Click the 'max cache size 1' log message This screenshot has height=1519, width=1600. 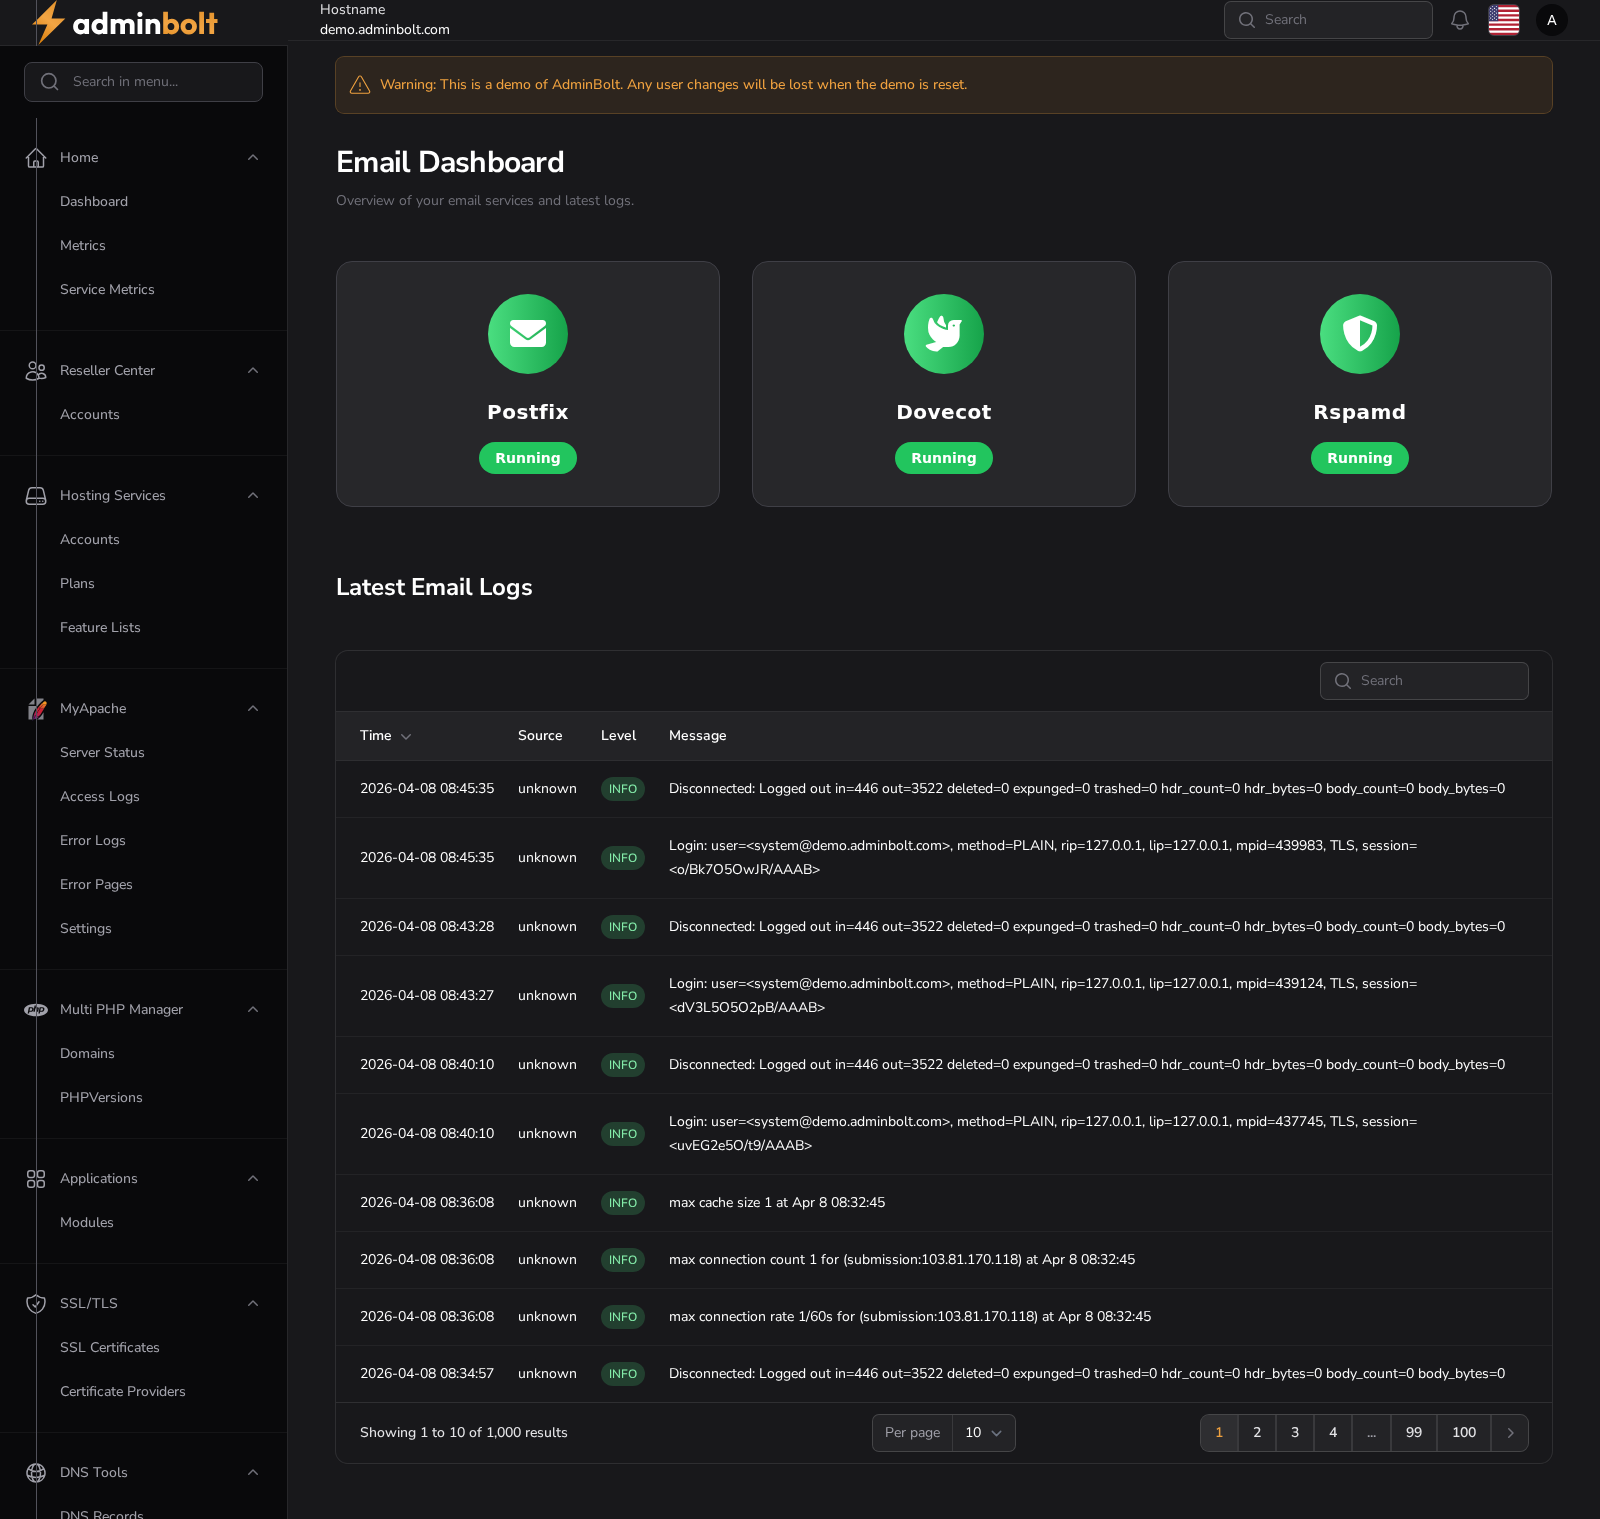pyautogui.click(x=777, y=1203)
